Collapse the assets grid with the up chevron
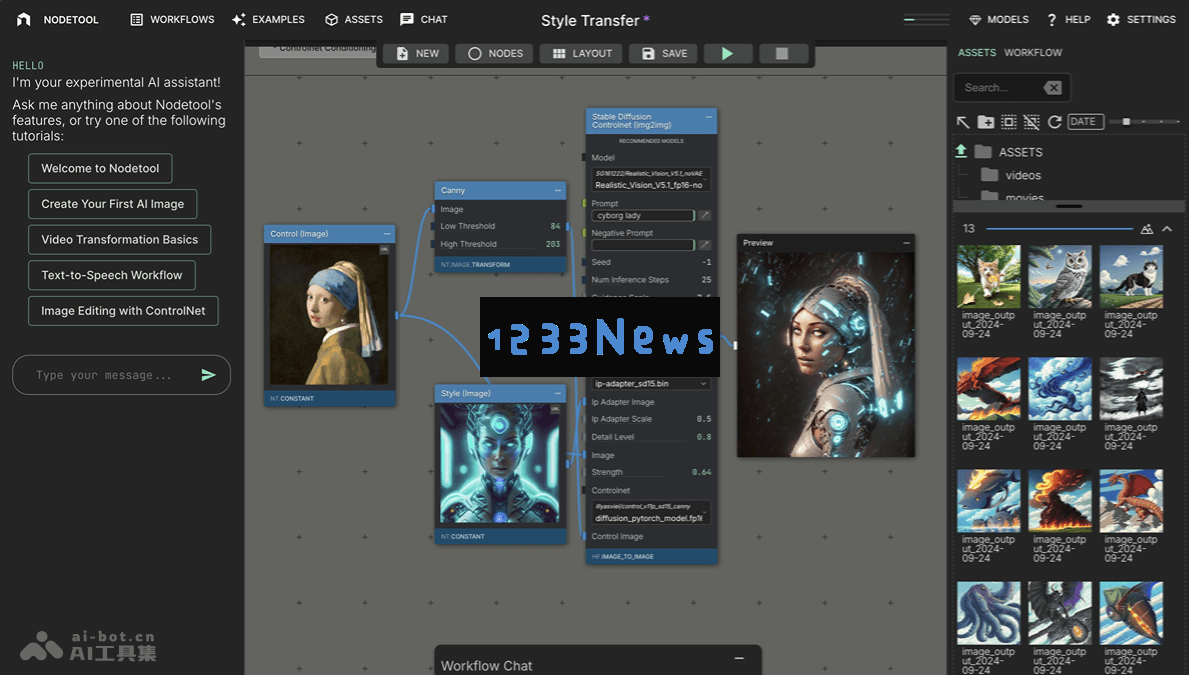Screen dimensions: 1200x675 click(x=1167, y=229)
